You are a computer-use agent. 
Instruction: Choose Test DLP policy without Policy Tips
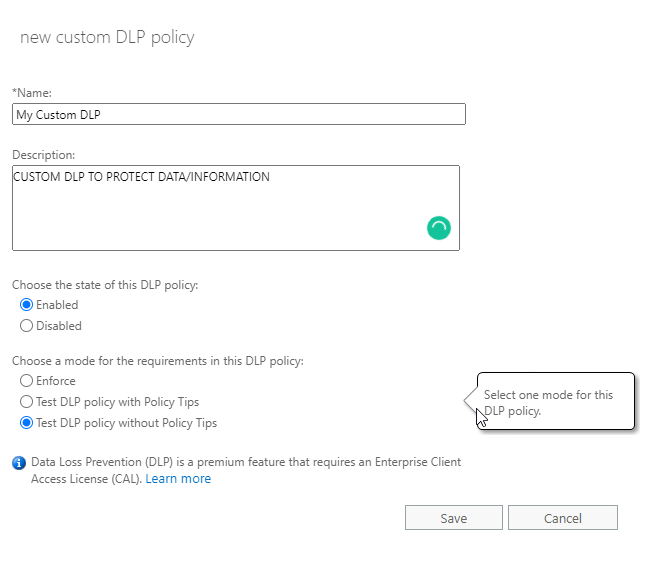click(26, 423)
